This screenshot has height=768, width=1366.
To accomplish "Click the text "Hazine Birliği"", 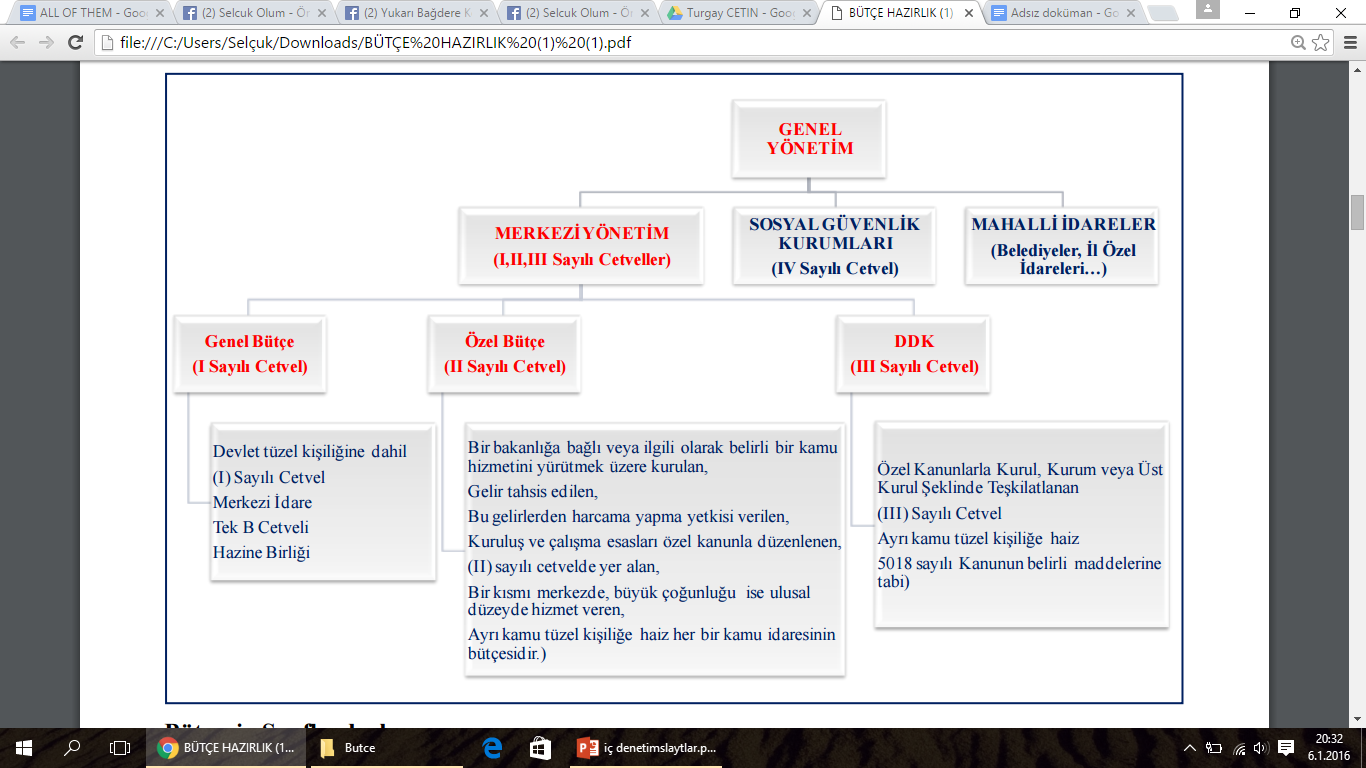I will [261, 552].
